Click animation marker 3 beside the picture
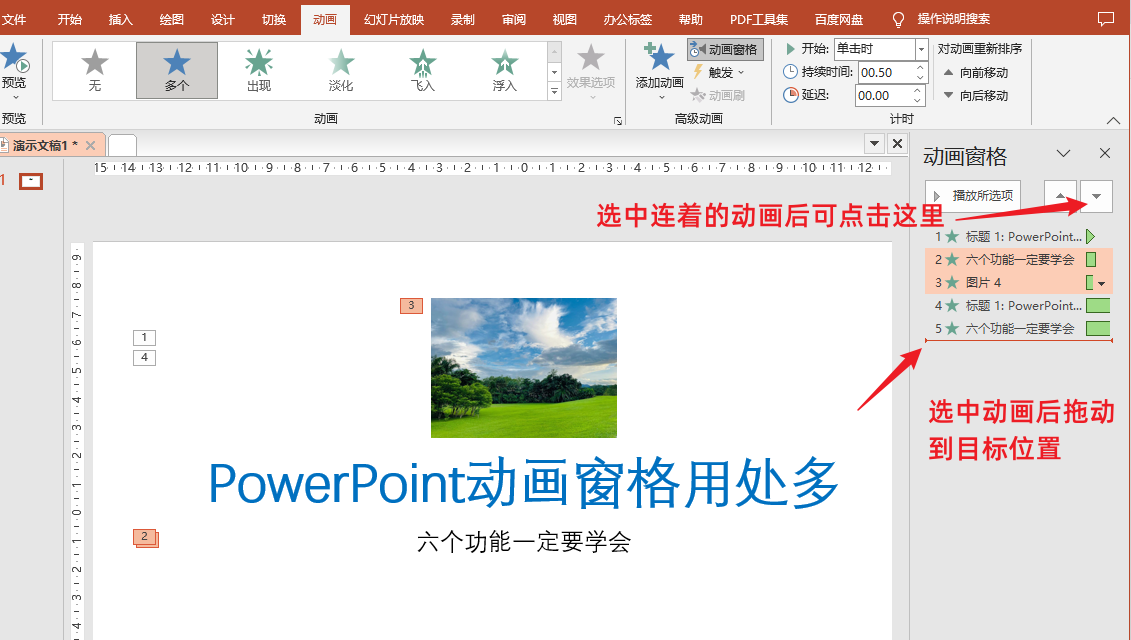Screen dimensions: 1131x640 (x=411, y=306)
